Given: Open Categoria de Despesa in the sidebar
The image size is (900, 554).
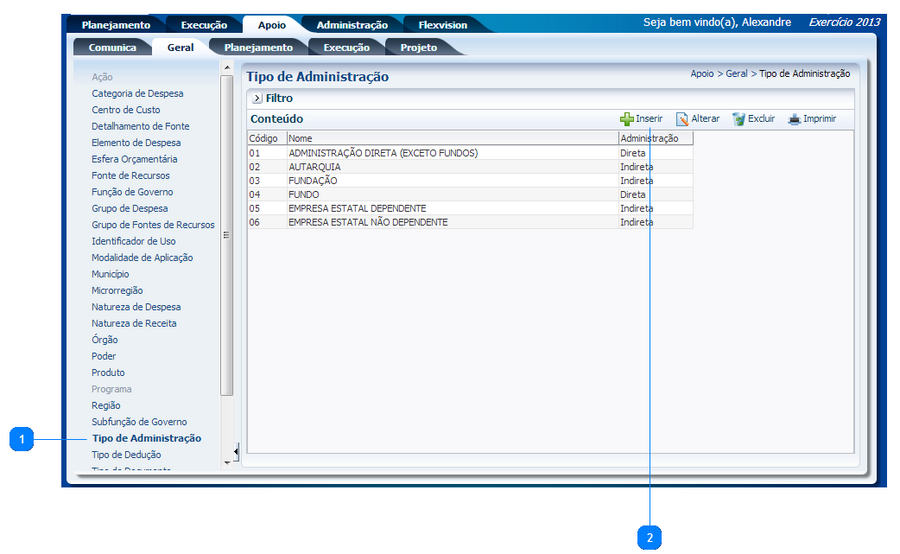Looking at the screenshot, I should click(137, 94).
